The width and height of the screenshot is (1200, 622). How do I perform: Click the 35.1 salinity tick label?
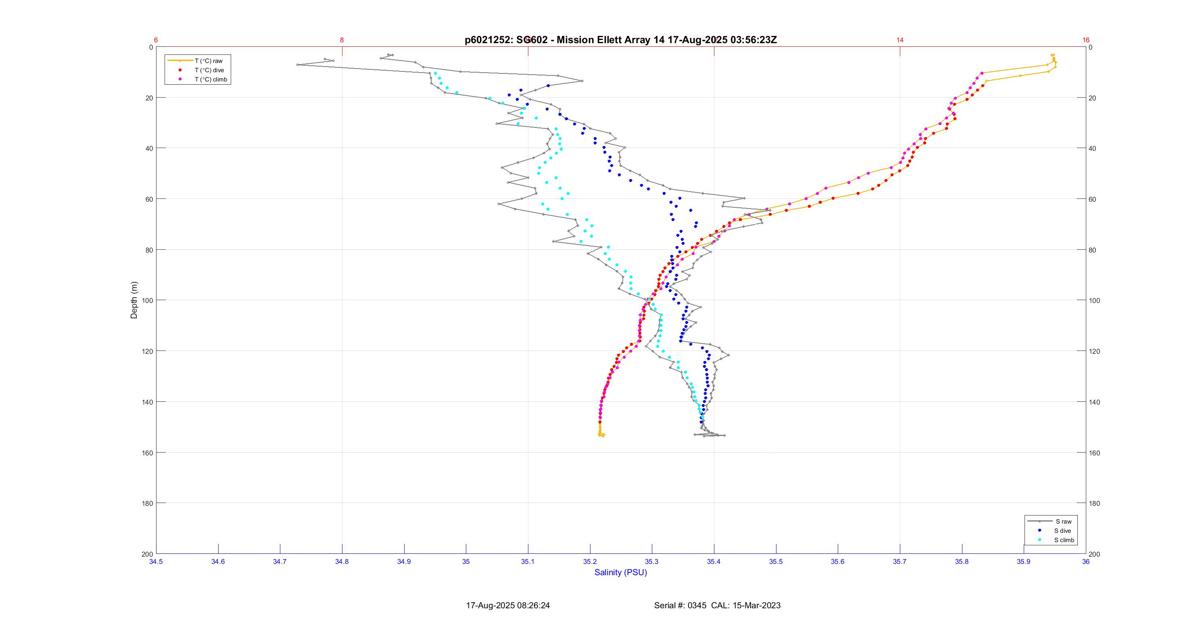(x=528, y=561)
